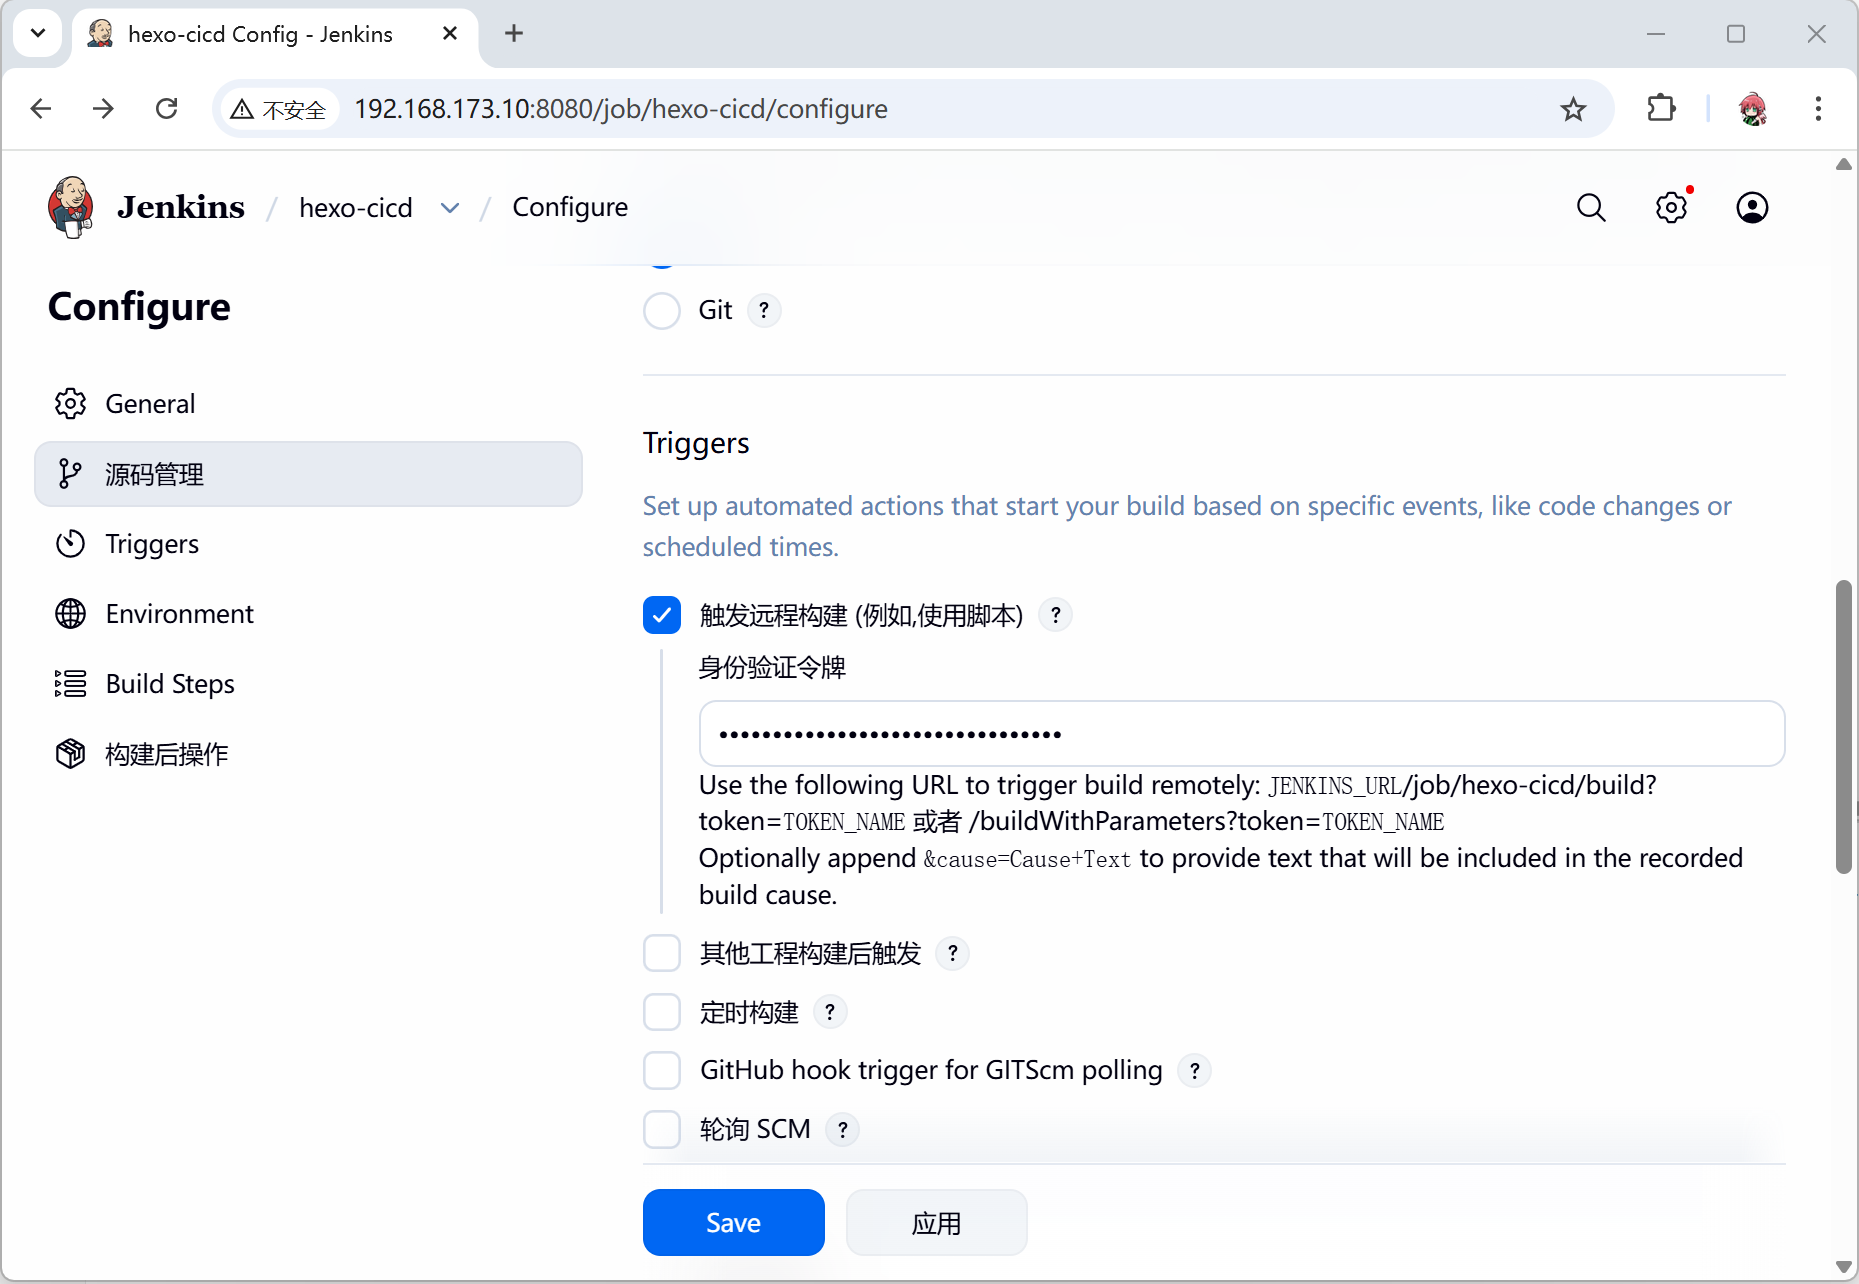Select the Git radio button
Image resolution: width=1859 pixels, height=1284 pixels.
pos(662,310)
